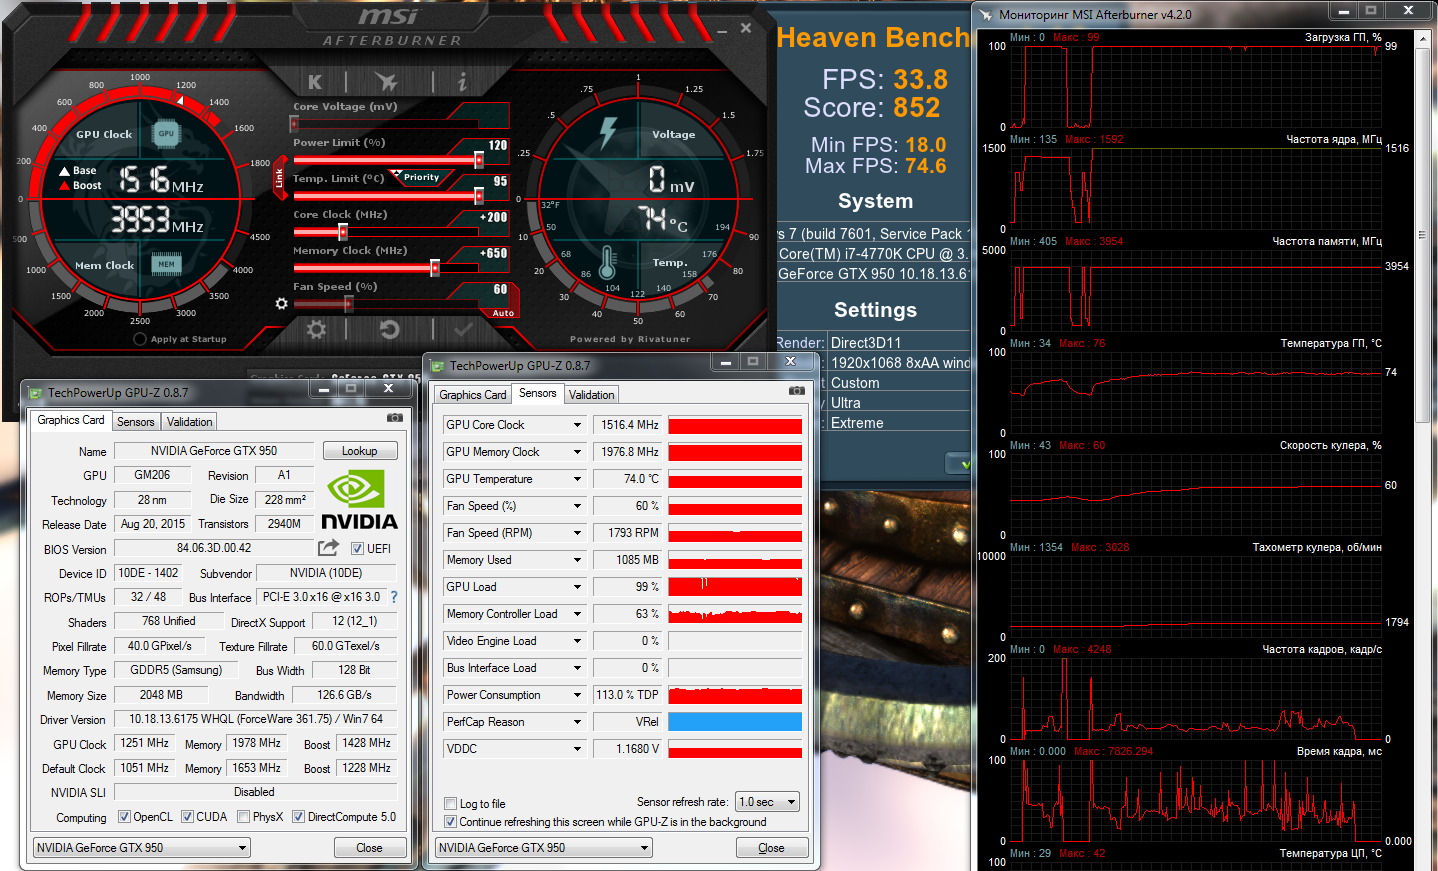The width and height of the screenshot is (1438, 871).
Task: Click the GPU chip icon on clock gauge
Action: pos(166,133)
